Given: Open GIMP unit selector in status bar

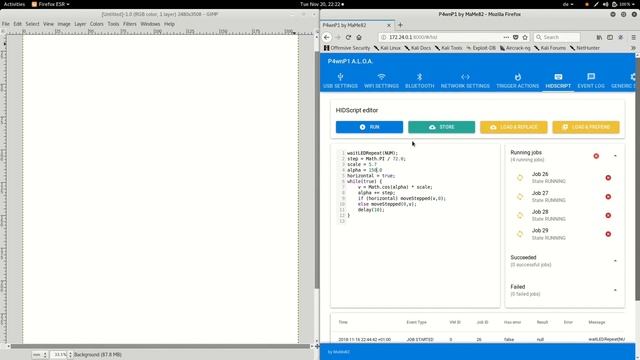Looking at the screenshot, I should pos(40,355).
